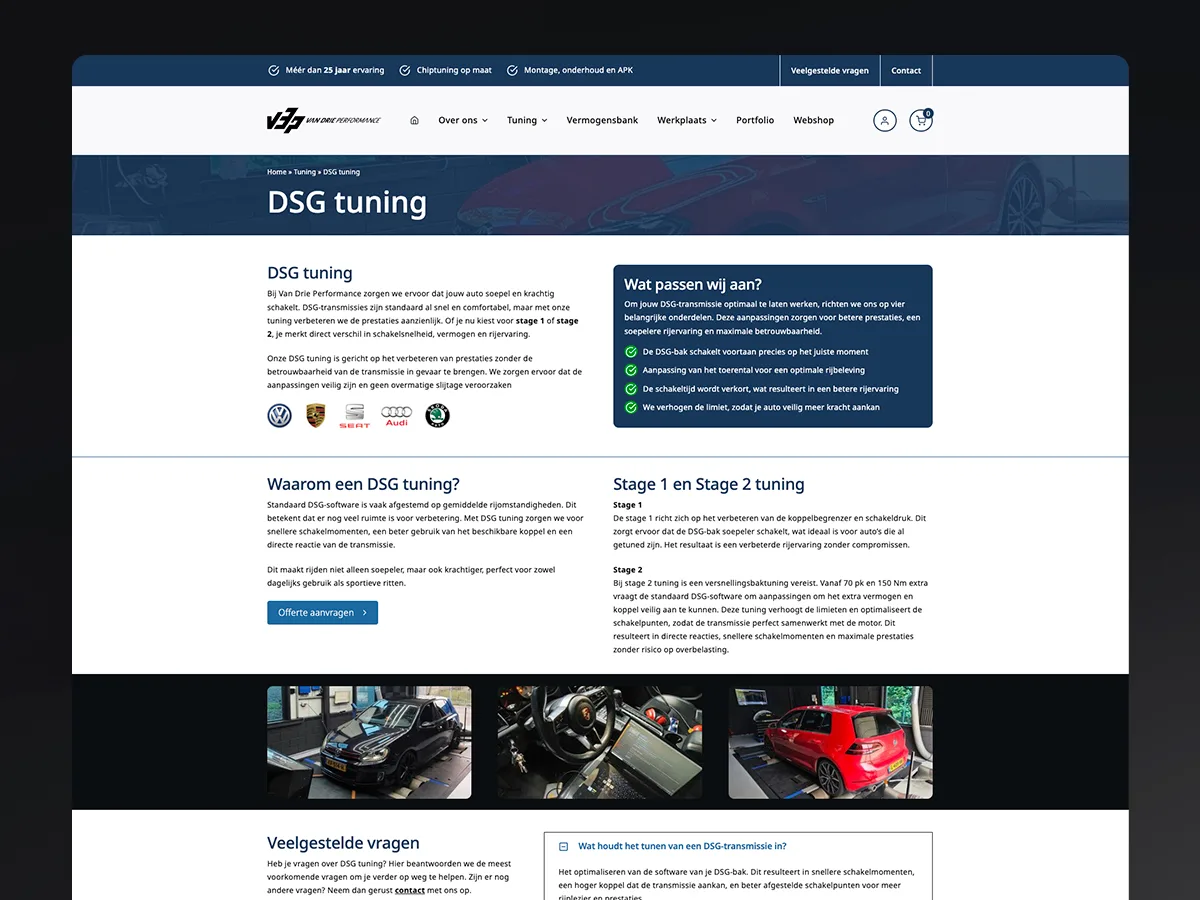Click the Van Drie Performance logo
1200x900 pixels.
coord(324,120)
